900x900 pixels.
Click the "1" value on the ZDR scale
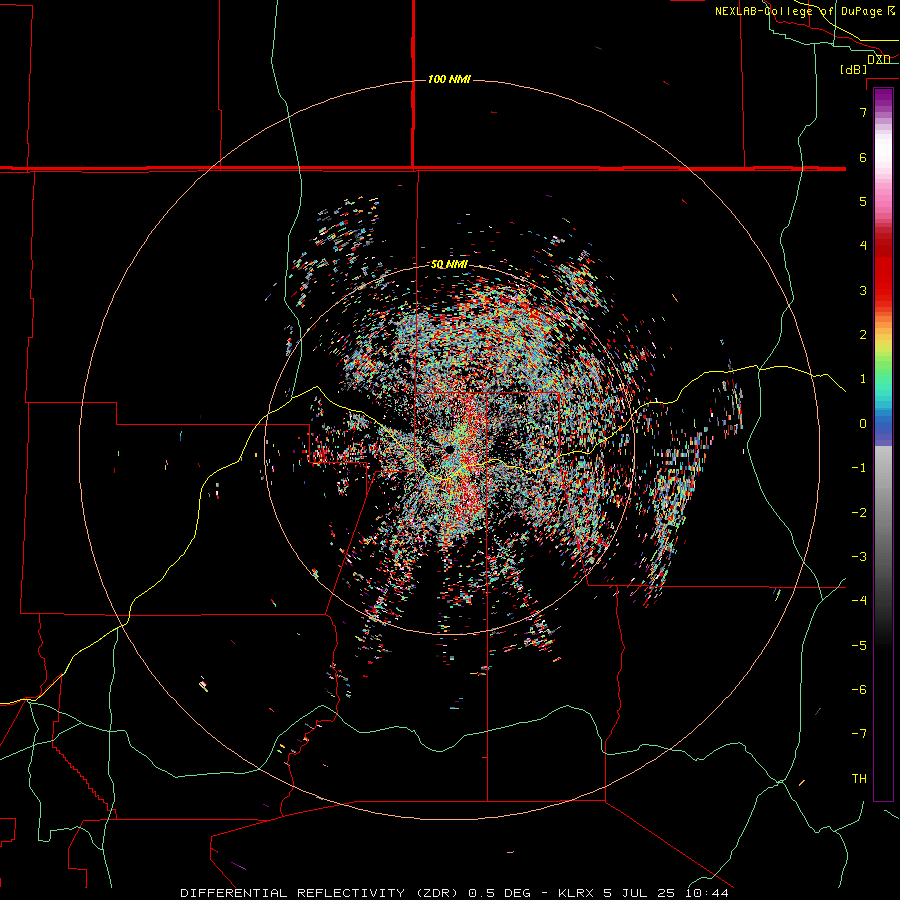point(863,379)
